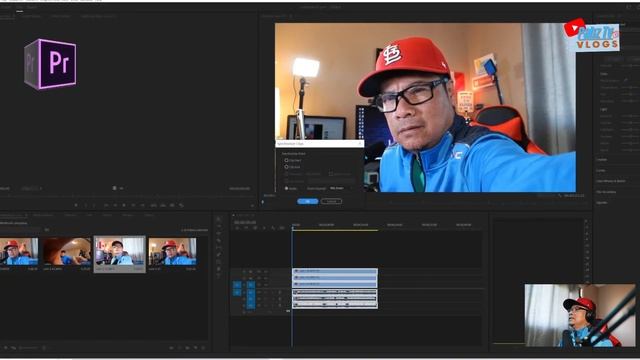Viewport: 640px width, 360px height.
Task: Adjust Exposure slider in Lumetri Color
Action: 631,116
